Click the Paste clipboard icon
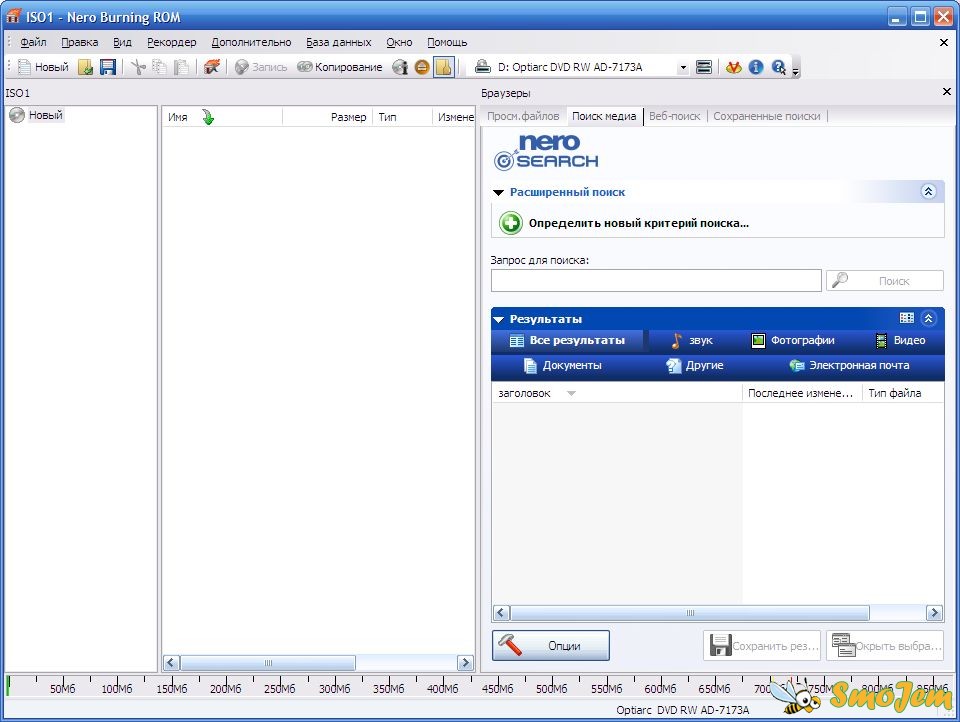The height and width of the screenshot is (722, 960). (181, 67)
